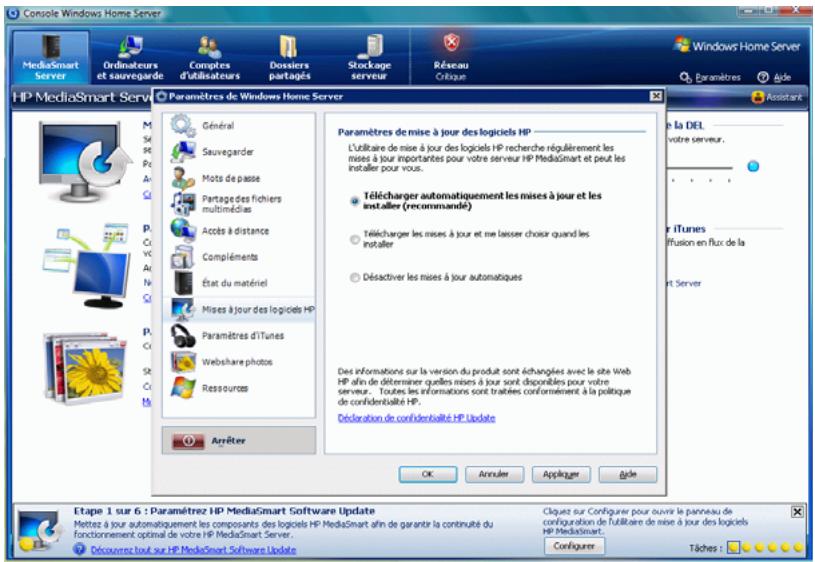The image size is (815, 562).
Task: Open Déclaration de confidentialité HP Update link
Action: (x=416, y=418)
